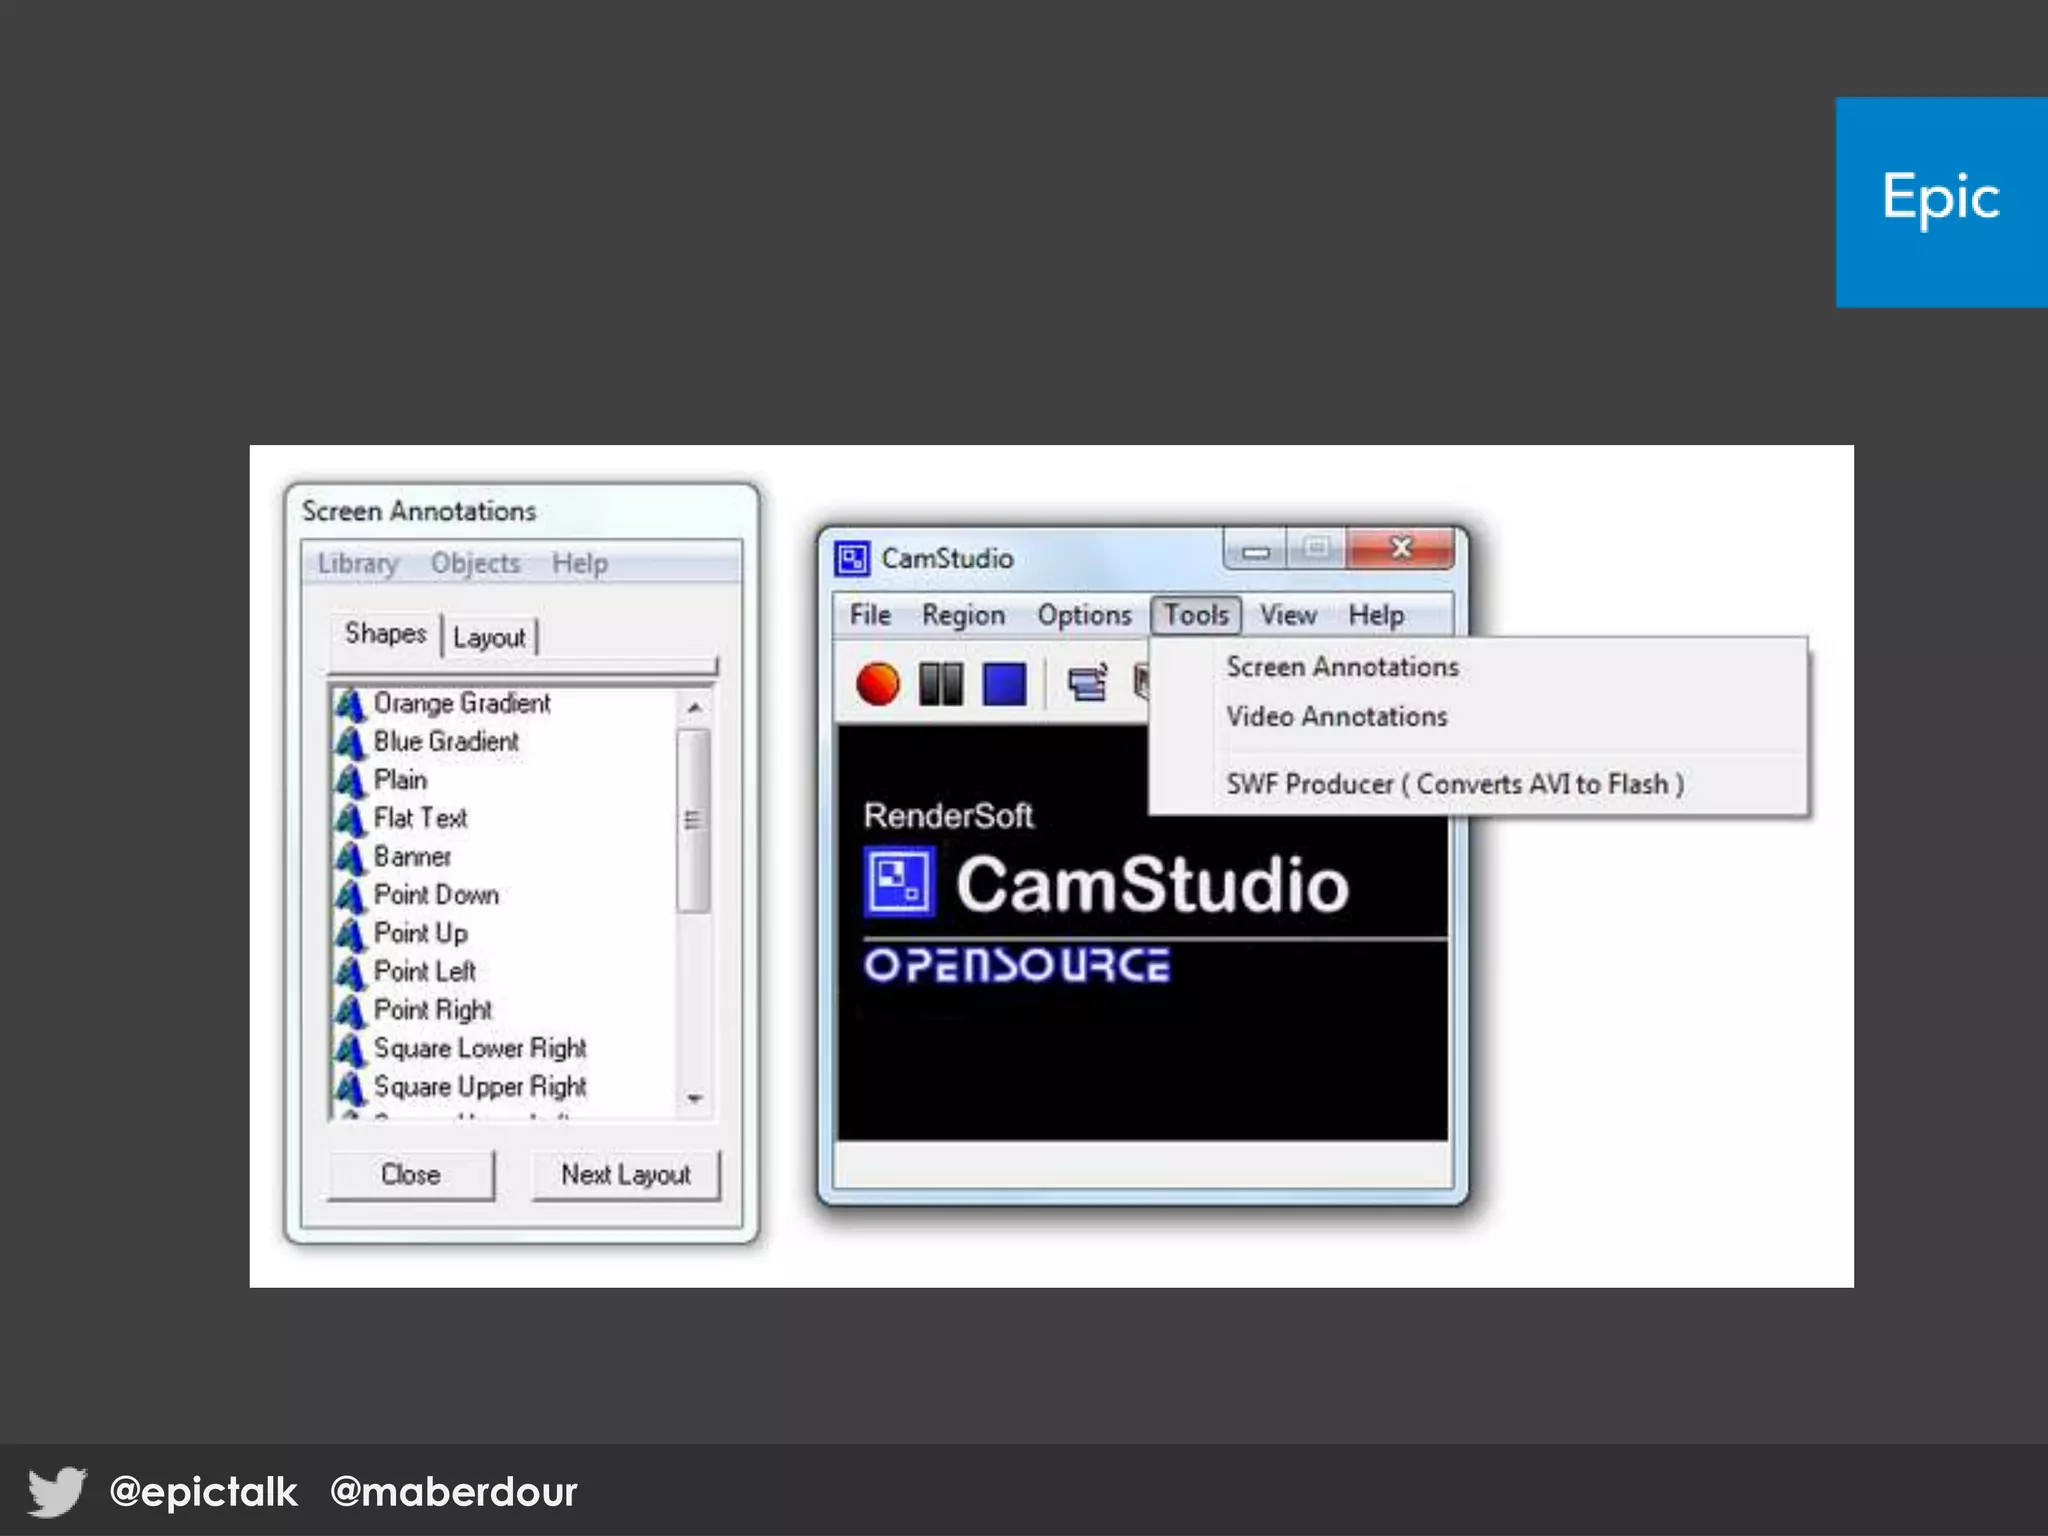
Task: Click the shapes list scroll down arrow
Action: pyautogui.click(x=695, y=1098)
